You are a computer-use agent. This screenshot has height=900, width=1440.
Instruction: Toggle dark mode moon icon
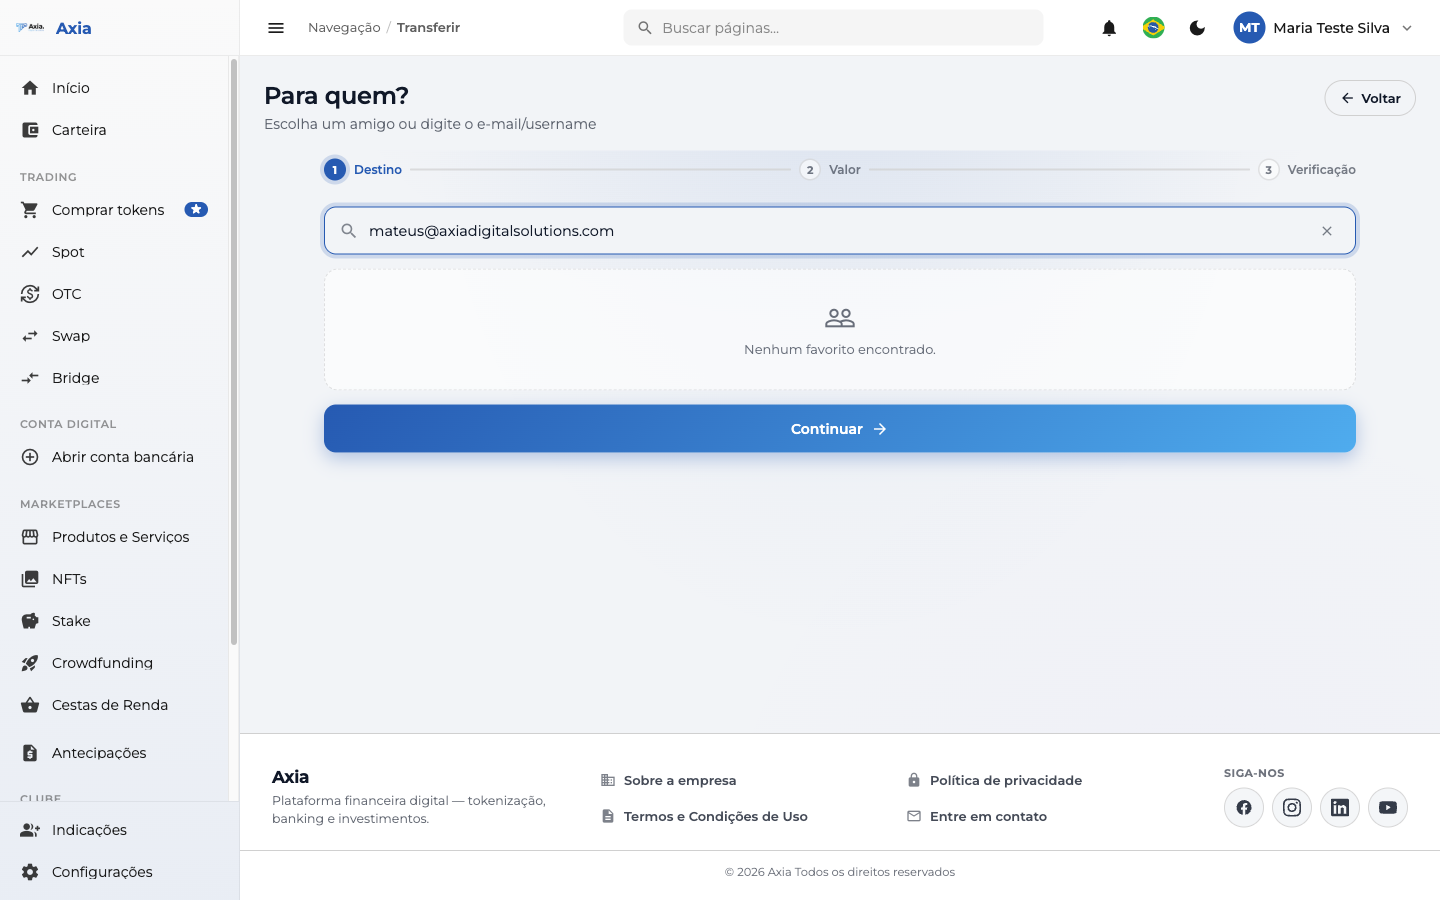[x=1197, y=28]
